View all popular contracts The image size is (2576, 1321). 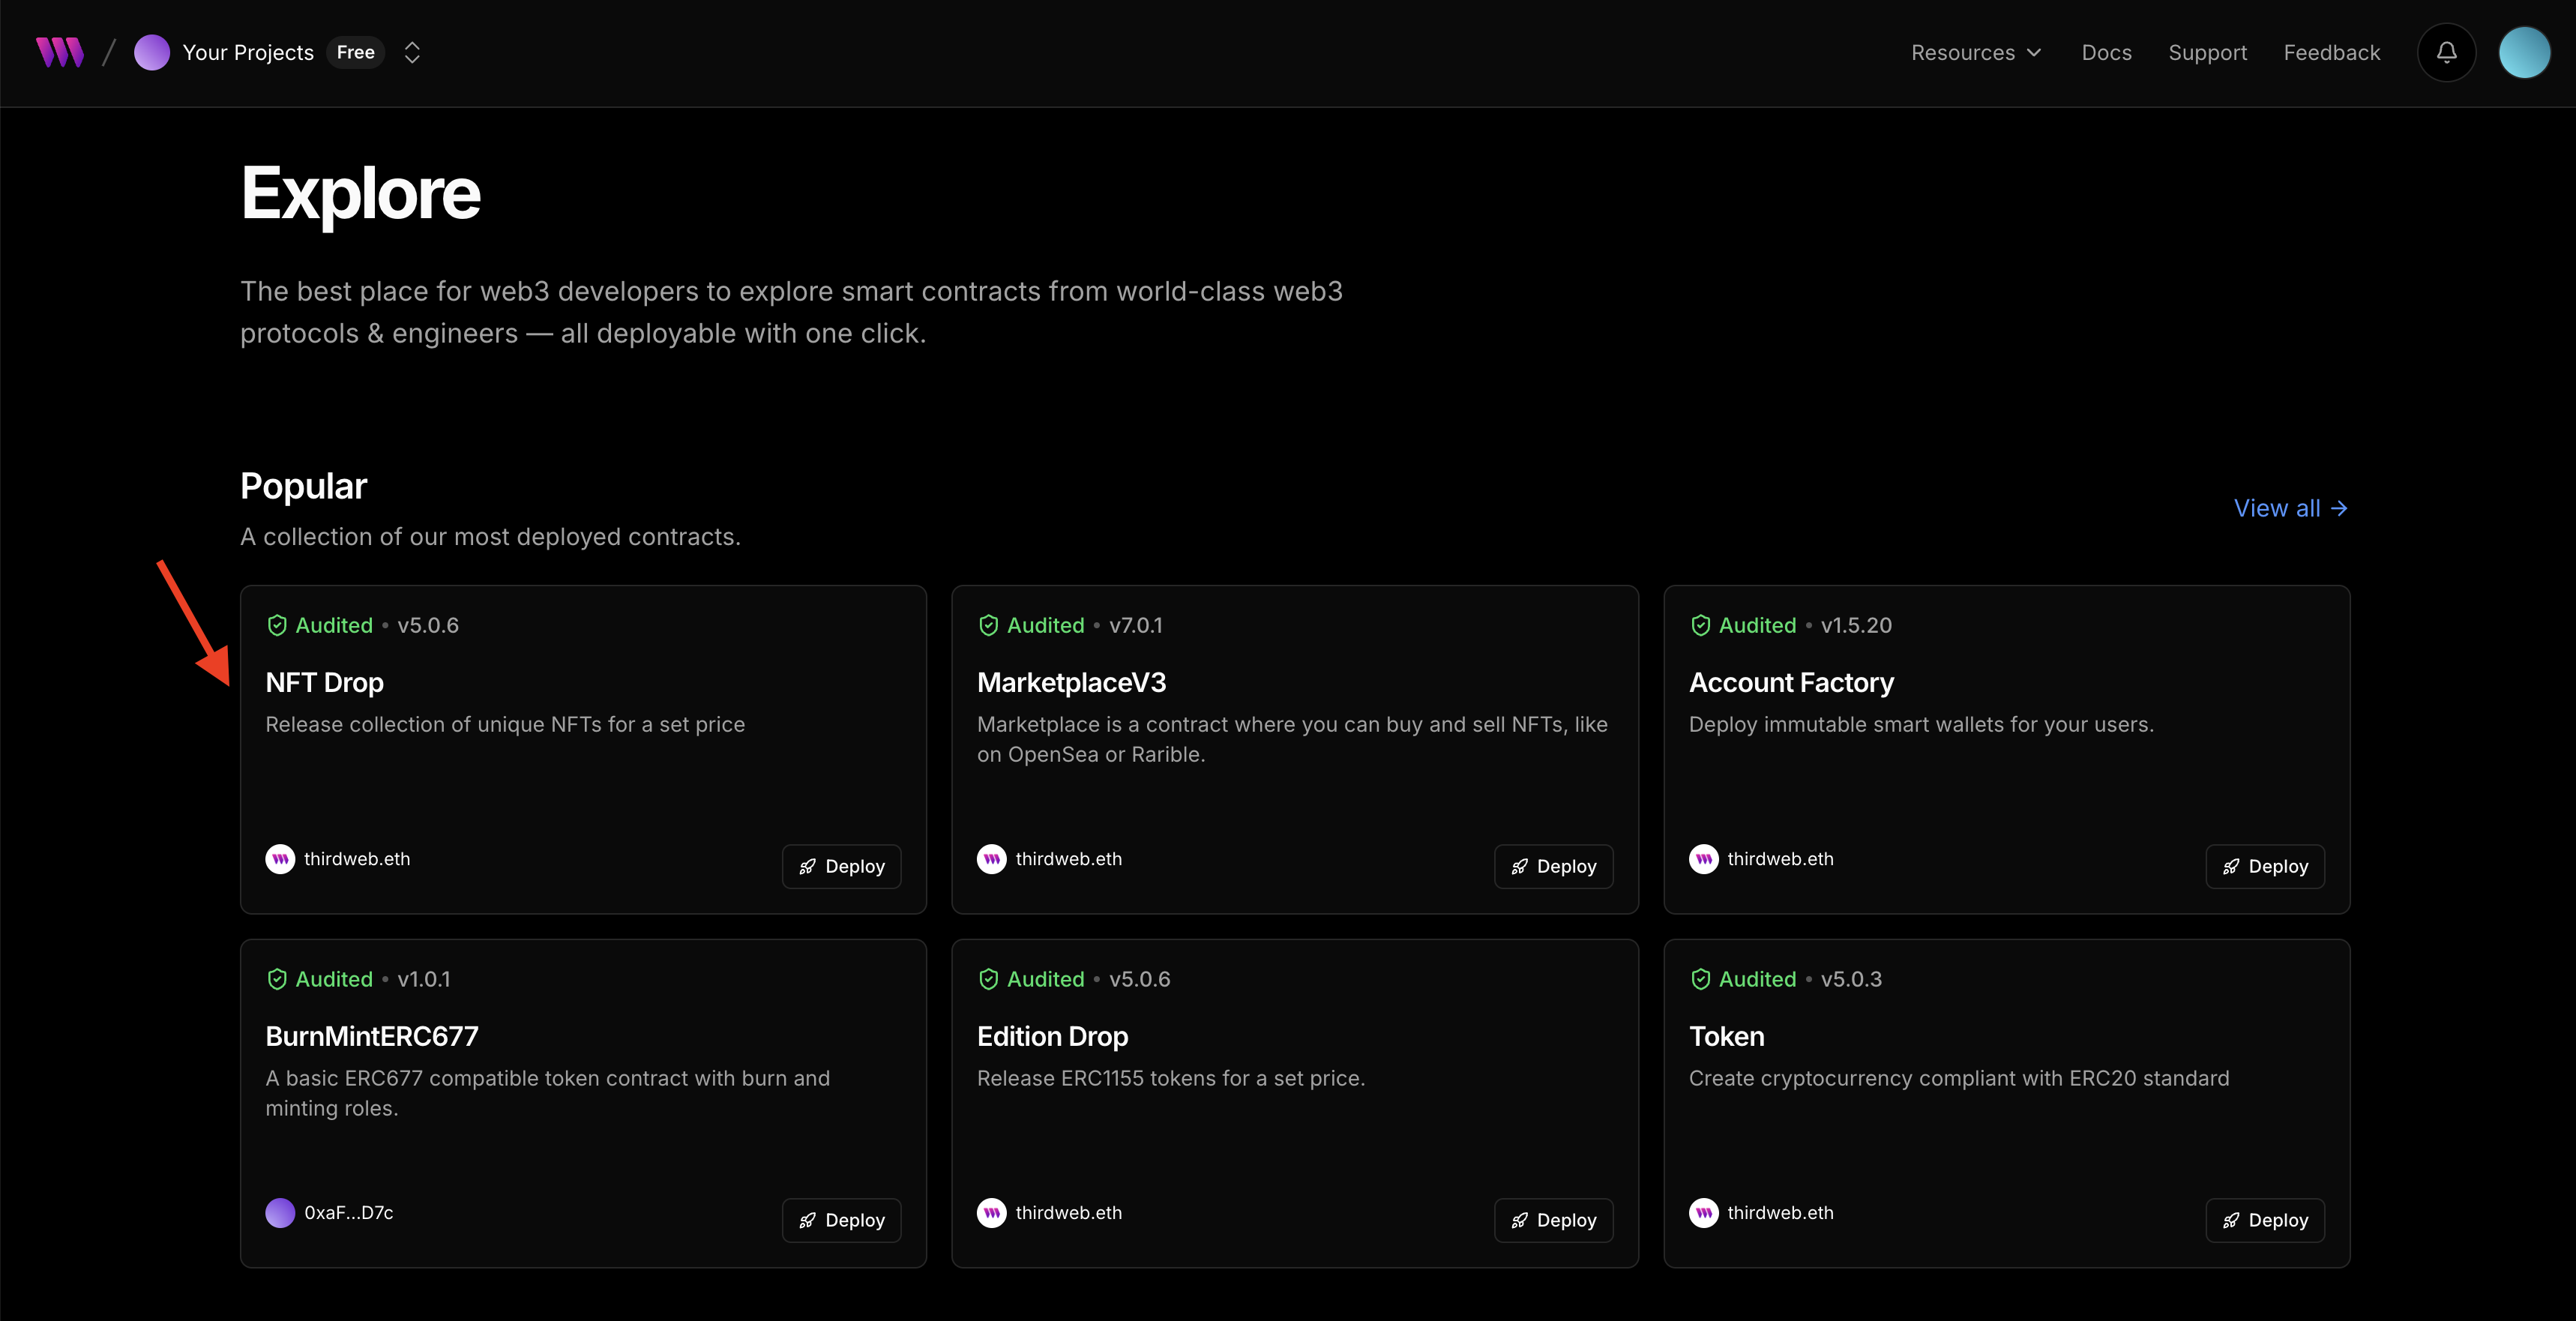coord(2290,508)
